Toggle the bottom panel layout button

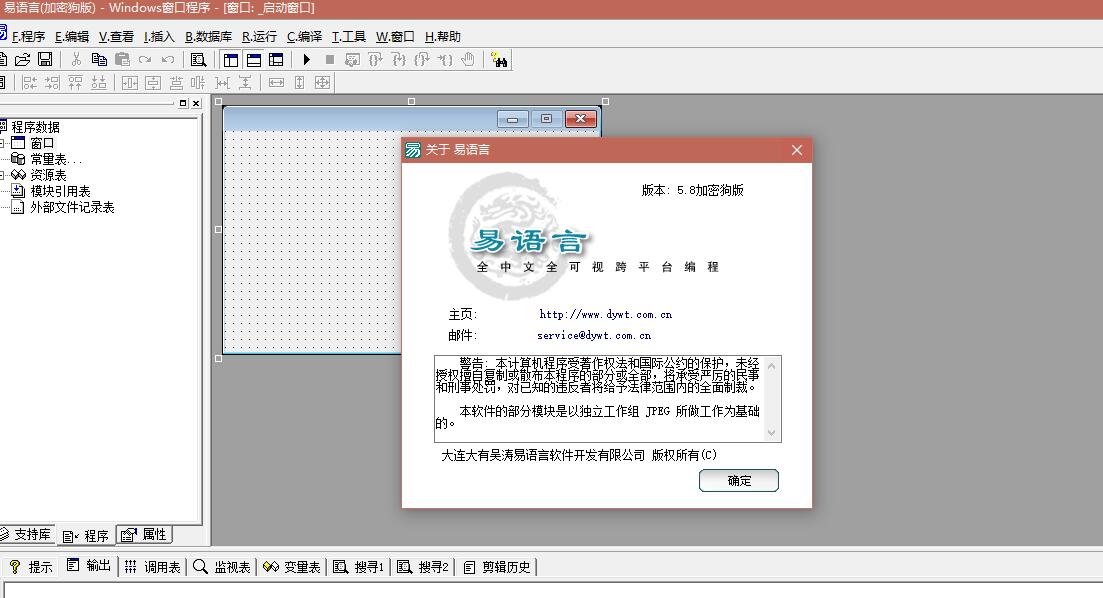254,60
